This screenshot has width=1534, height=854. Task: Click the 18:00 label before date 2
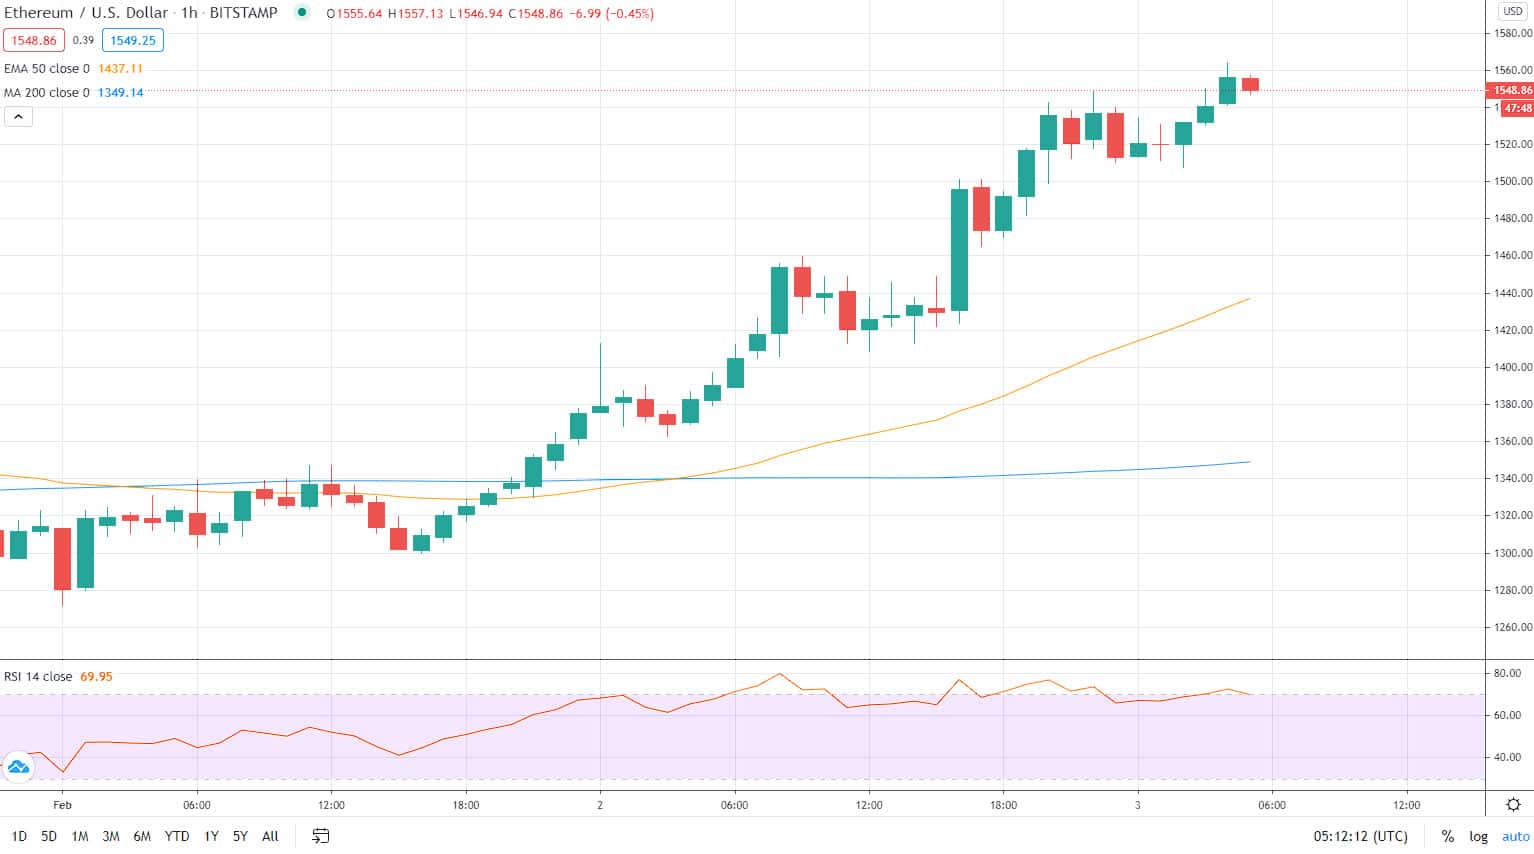466,804
